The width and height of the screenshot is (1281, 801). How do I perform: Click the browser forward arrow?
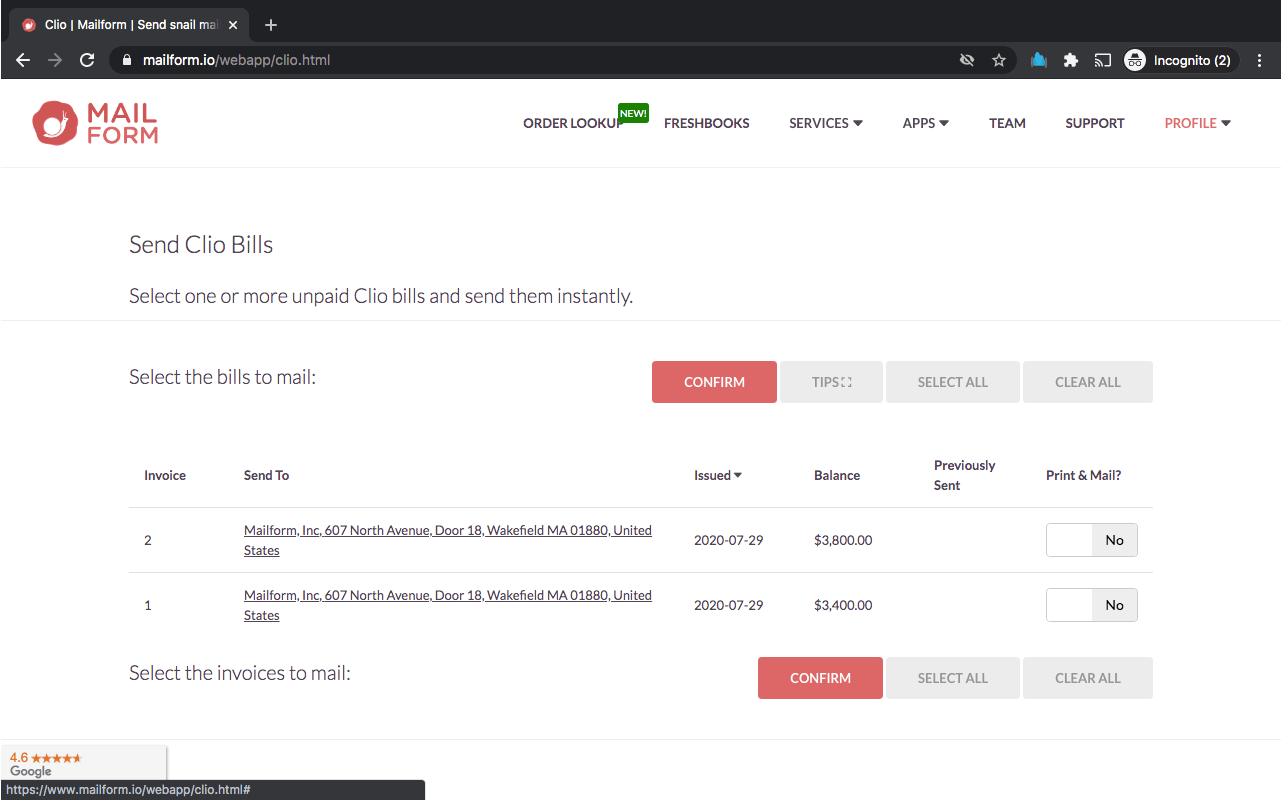click(x=55, y=60)
